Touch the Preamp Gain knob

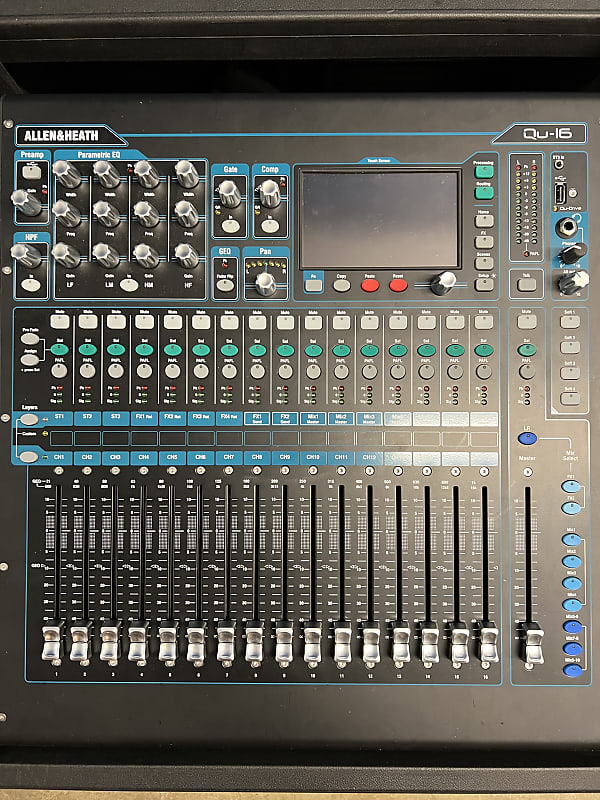tap(25, 203)
